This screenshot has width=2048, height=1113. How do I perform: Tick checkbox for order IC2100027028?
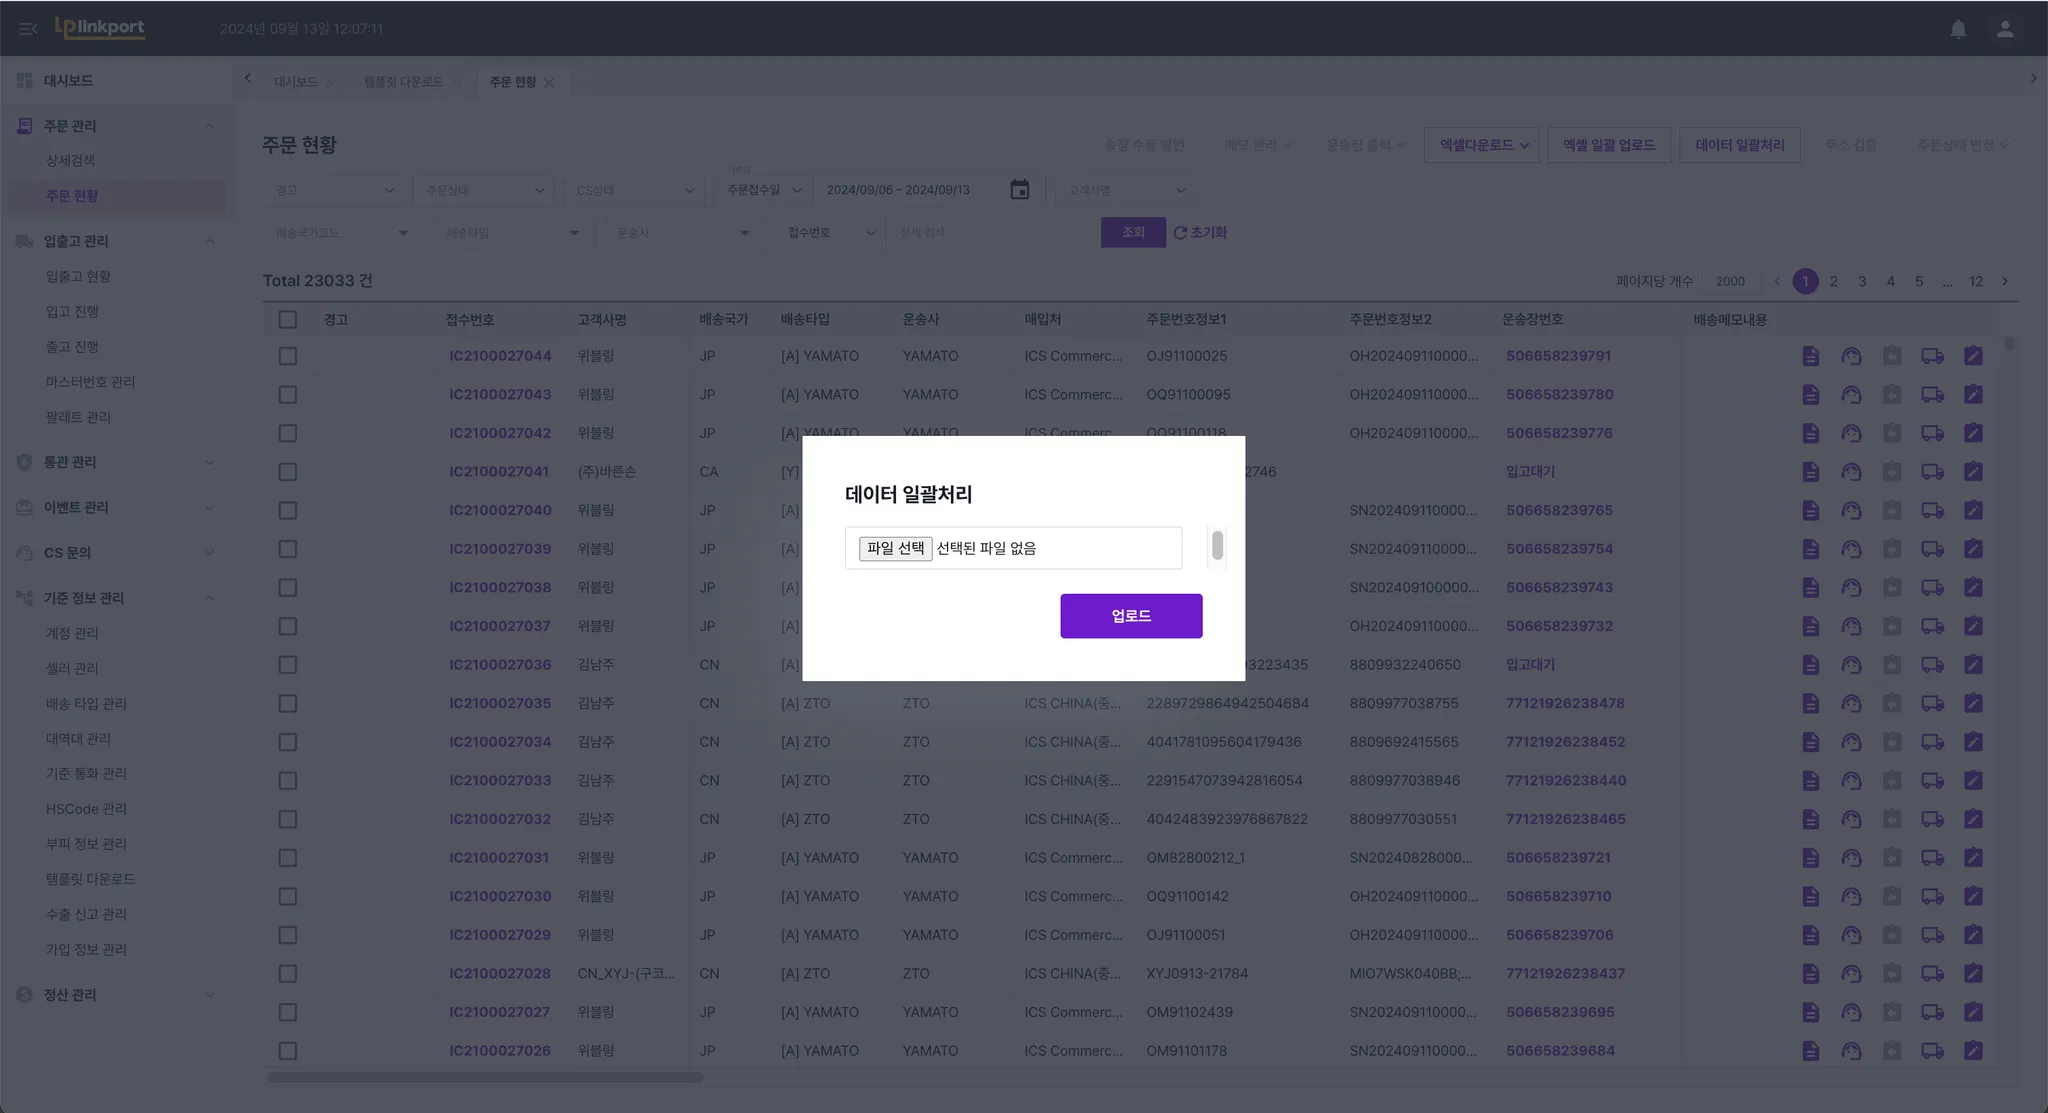coord(288,974)
